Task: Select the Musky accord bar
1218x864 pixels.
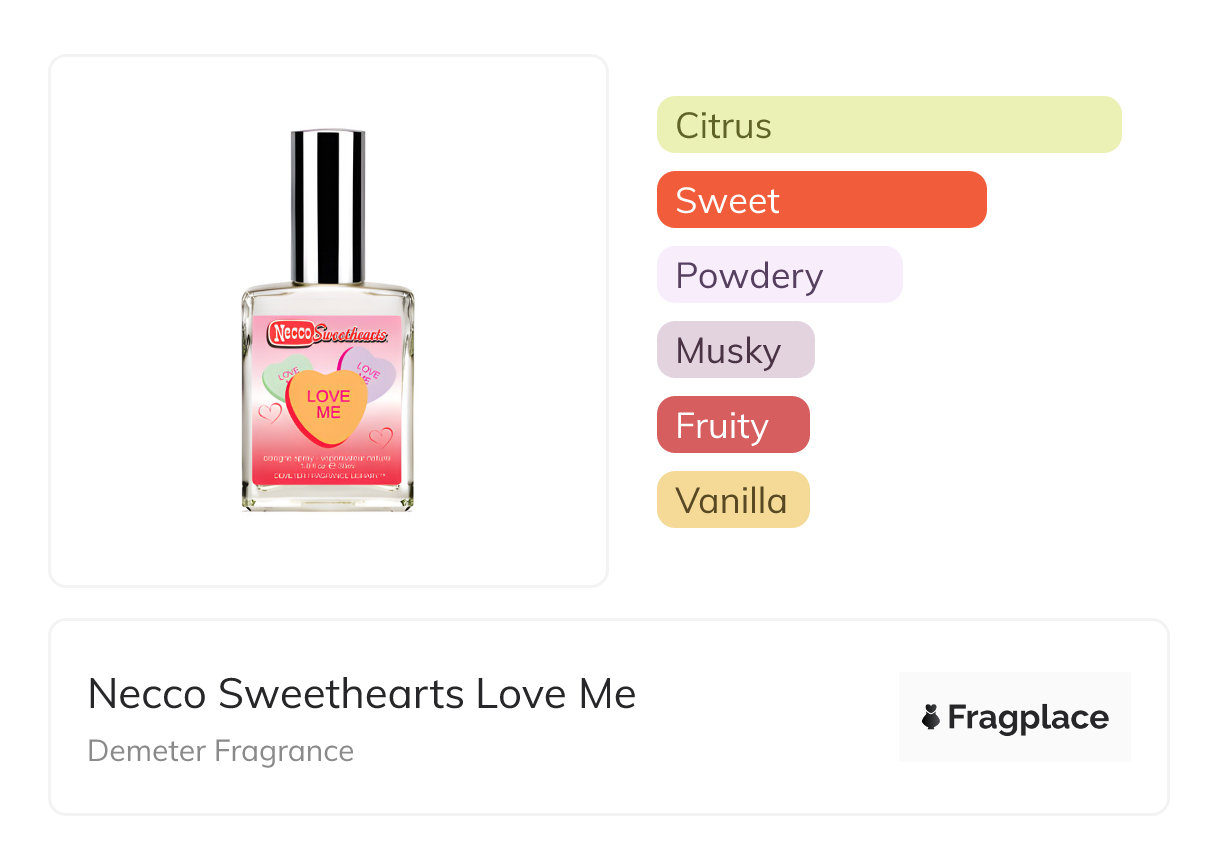Action: (x=735, y=350)
